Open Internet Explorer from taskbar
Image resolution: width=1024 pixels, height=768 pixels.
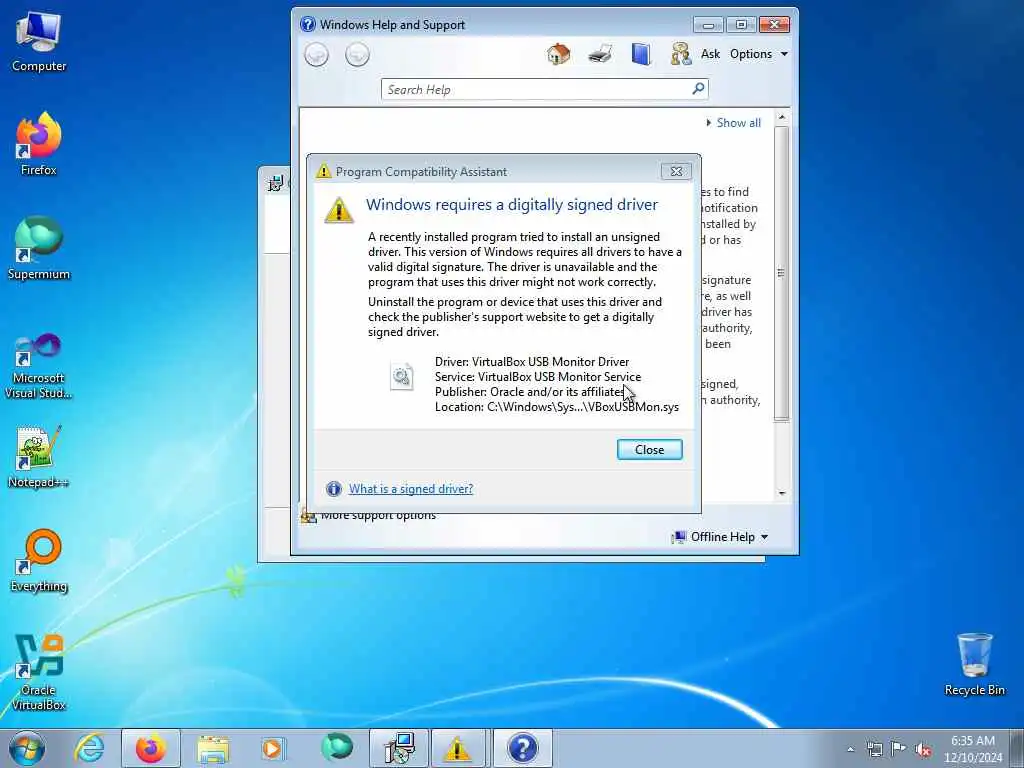[x=89, y=748]
